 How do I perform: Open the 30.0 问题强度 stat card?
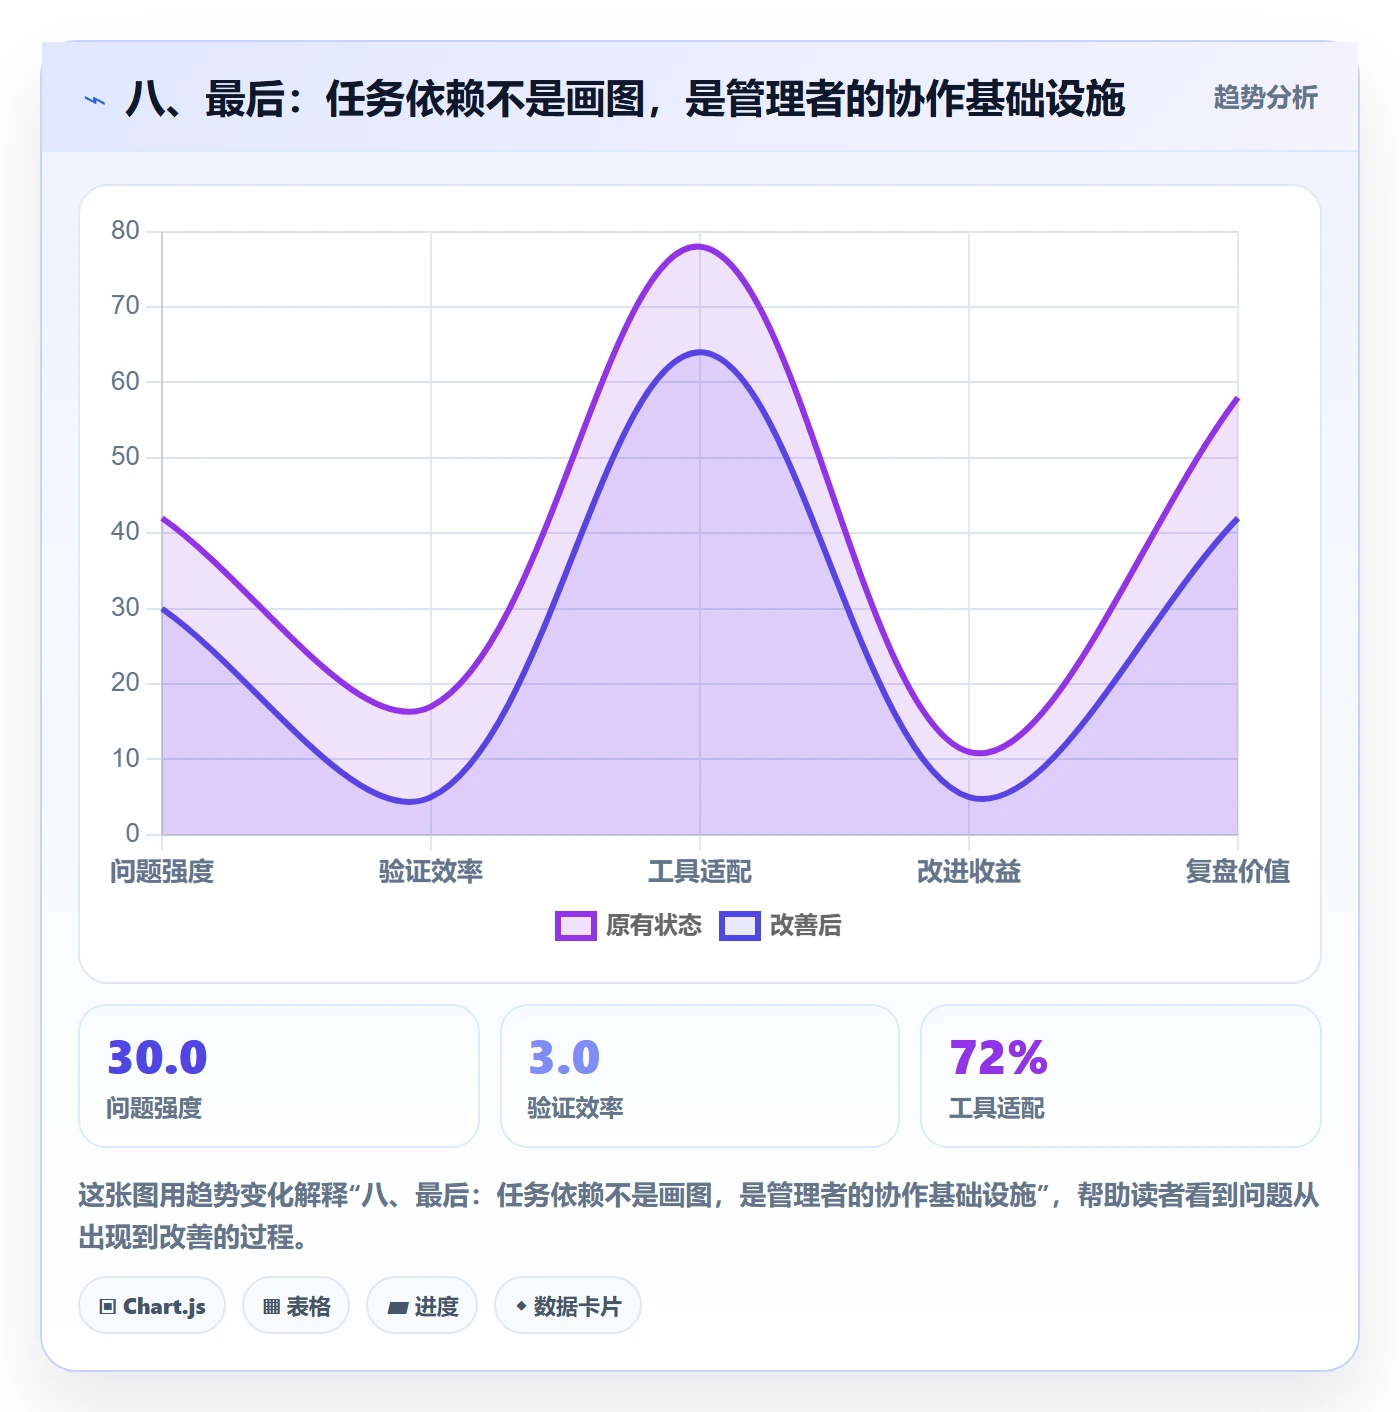(279, 1076)
